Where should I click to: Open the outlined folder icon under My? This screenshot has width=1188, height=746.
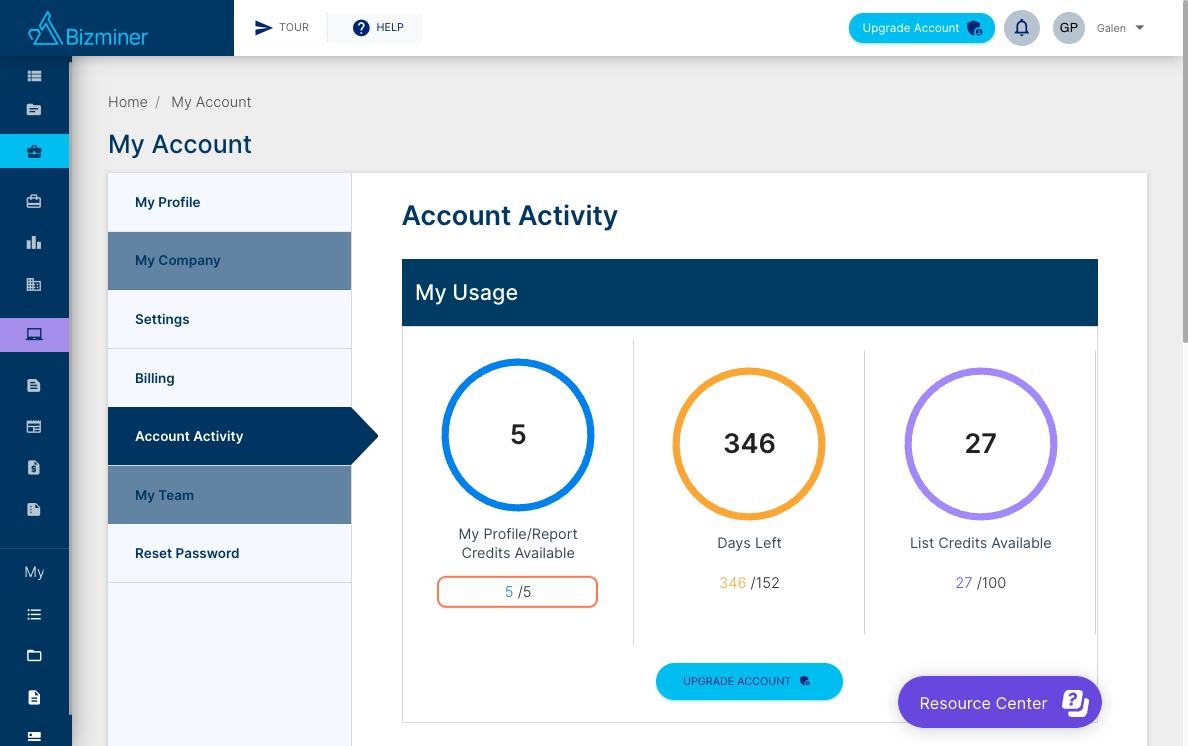[34, 656]
